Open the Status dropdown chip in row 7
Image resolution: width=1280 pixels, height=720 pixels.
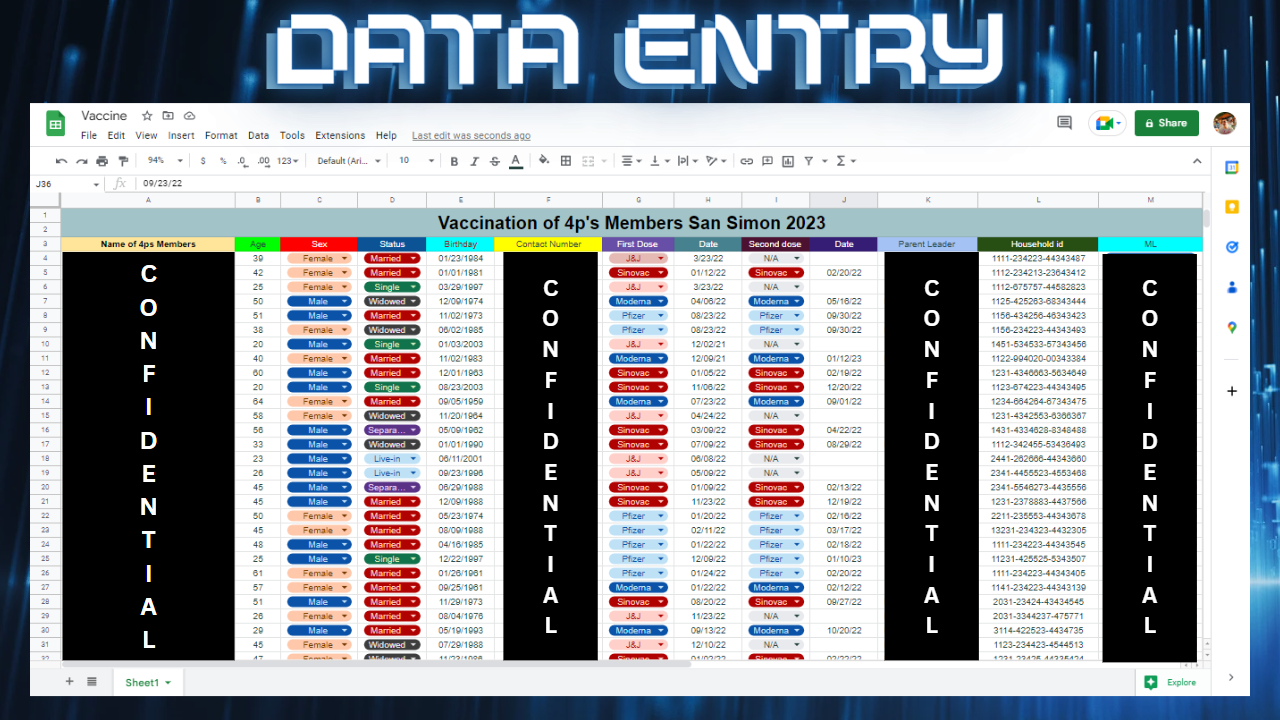(x=392, y=301)
